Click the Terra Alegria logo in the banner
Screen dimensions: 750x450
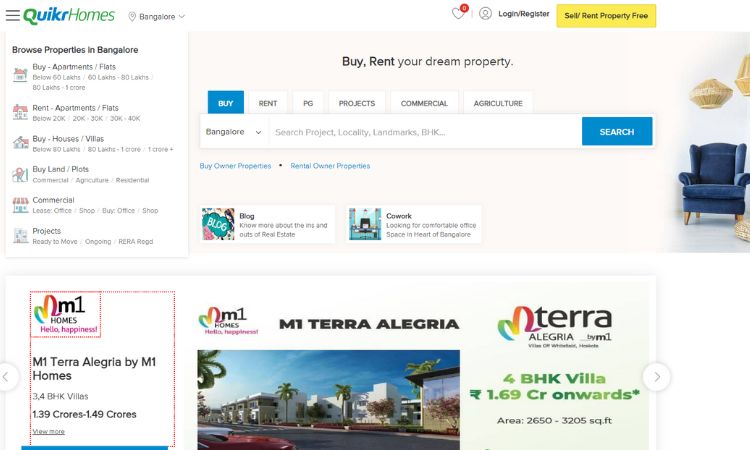555,327
